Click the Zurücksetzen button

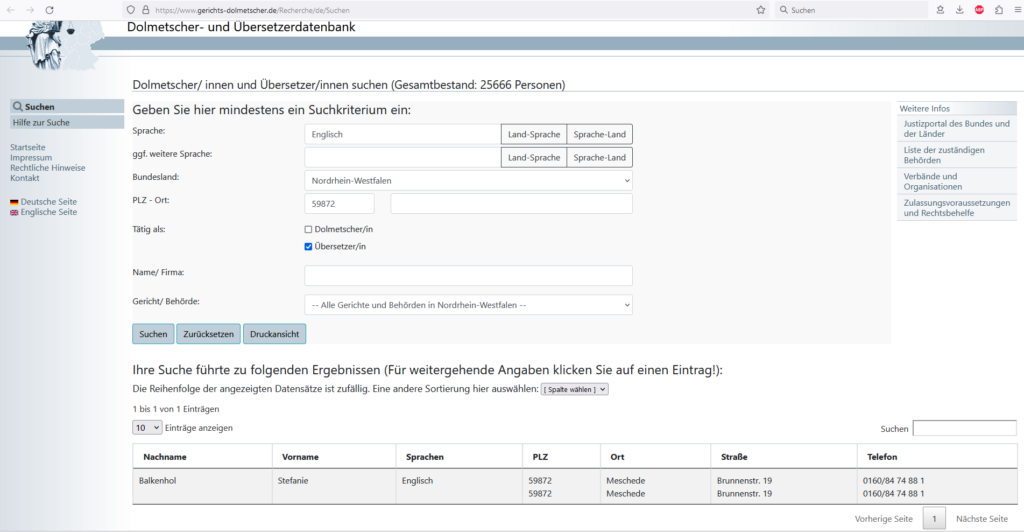pyautogui.click(x=208, y=334)
